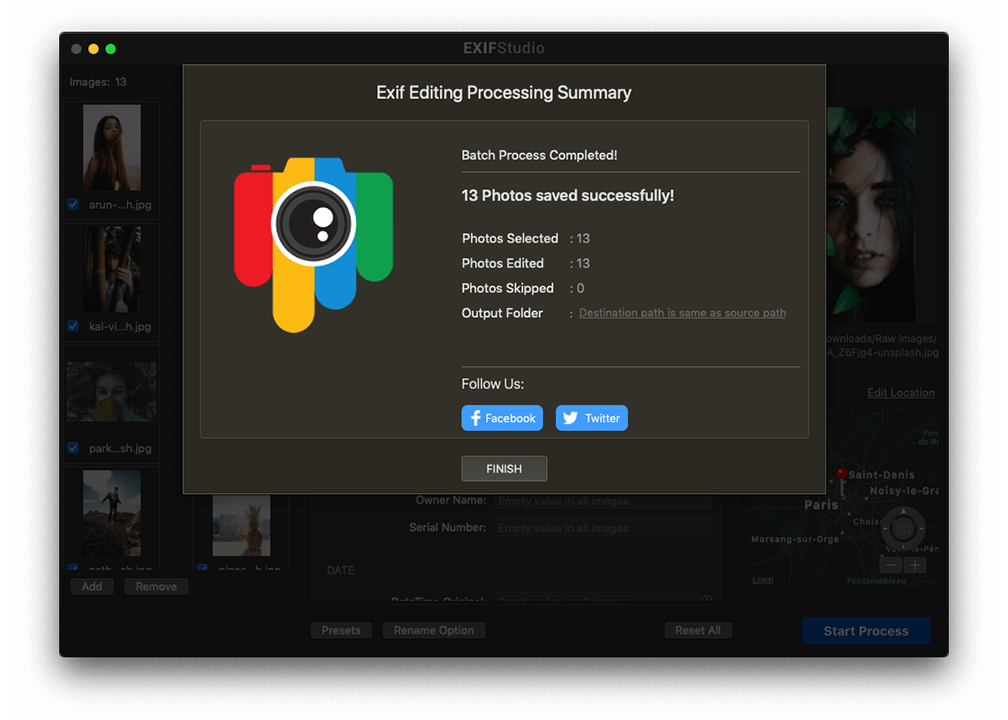Click the gray close window button
Image resolution: width=1008 pixels, height=720 pixels.
(76, 49)
